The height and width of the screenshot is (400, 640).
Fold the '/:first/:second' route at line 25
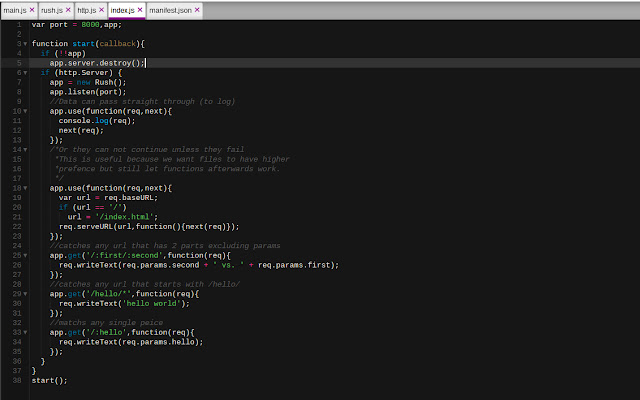click(25, 256)
